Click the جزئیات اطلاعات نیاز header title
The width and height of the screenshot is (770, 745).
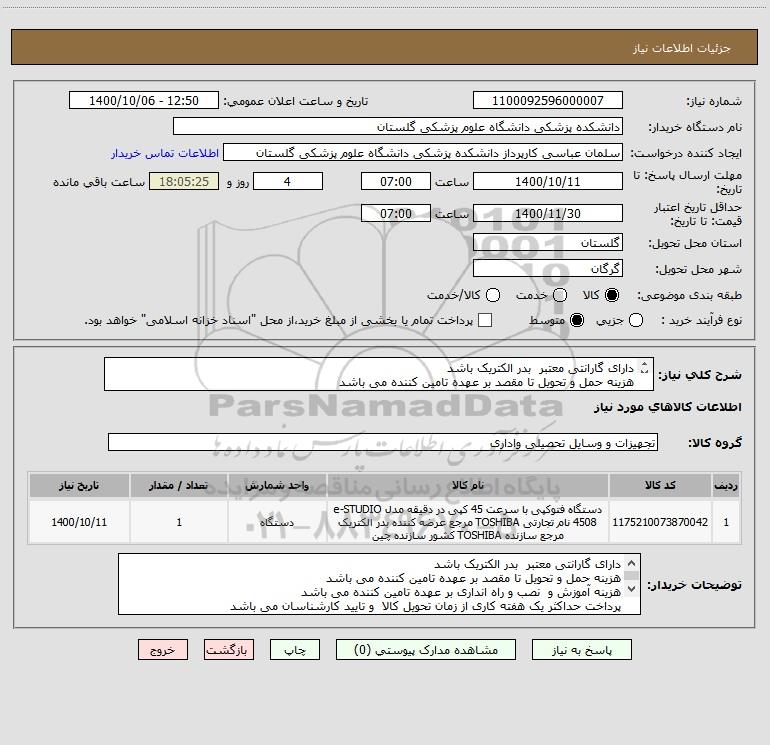click(682, 48)
